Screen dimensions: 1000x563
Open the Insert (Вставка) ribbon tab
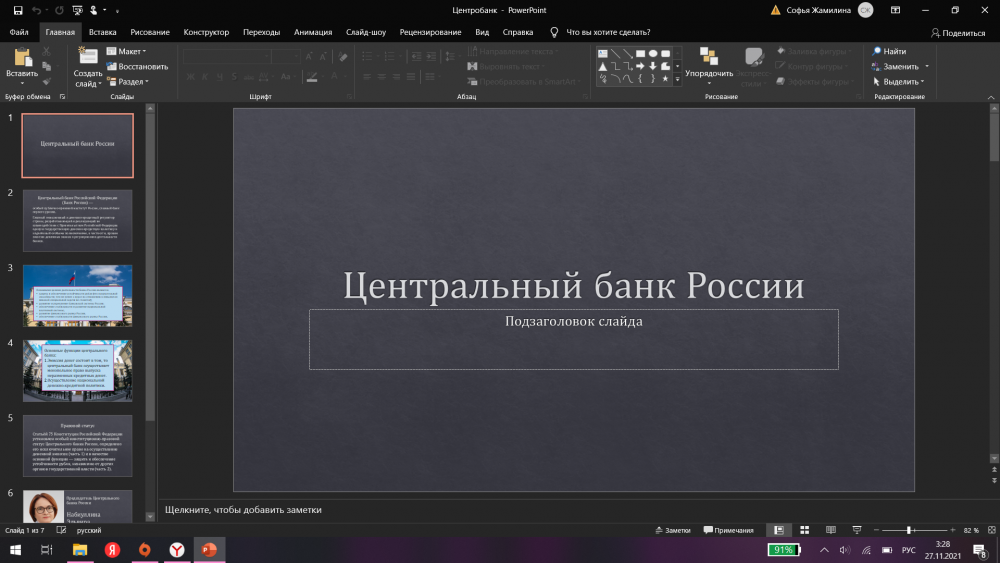coord(102,32)
